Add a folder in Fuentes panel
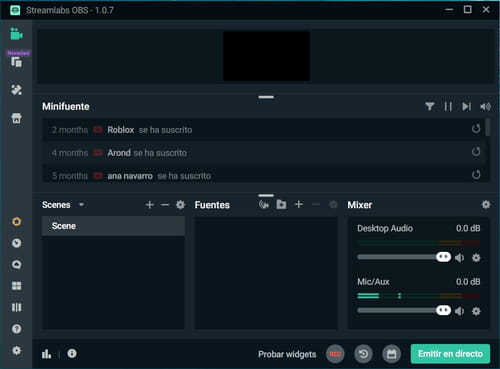The image size is (500, 369). (281, 204)
